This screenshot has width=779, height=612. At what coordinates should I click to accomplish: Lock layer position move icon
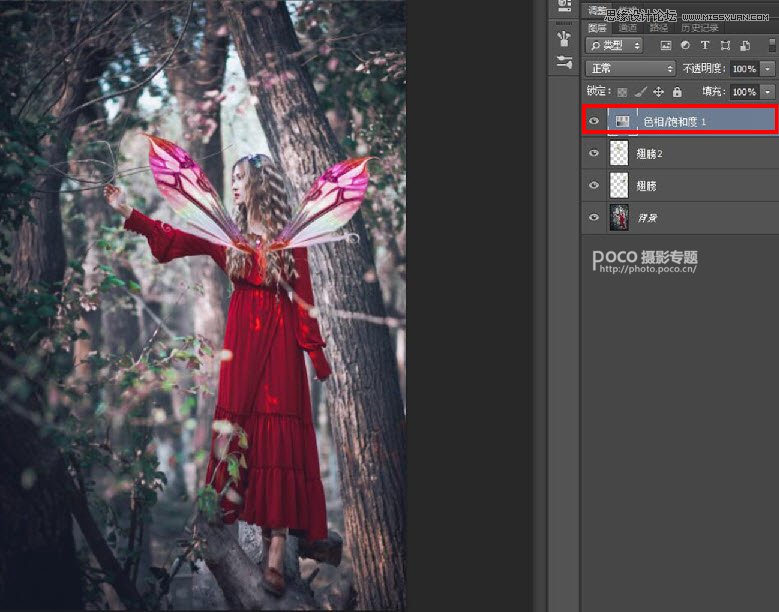pos(658,92)
